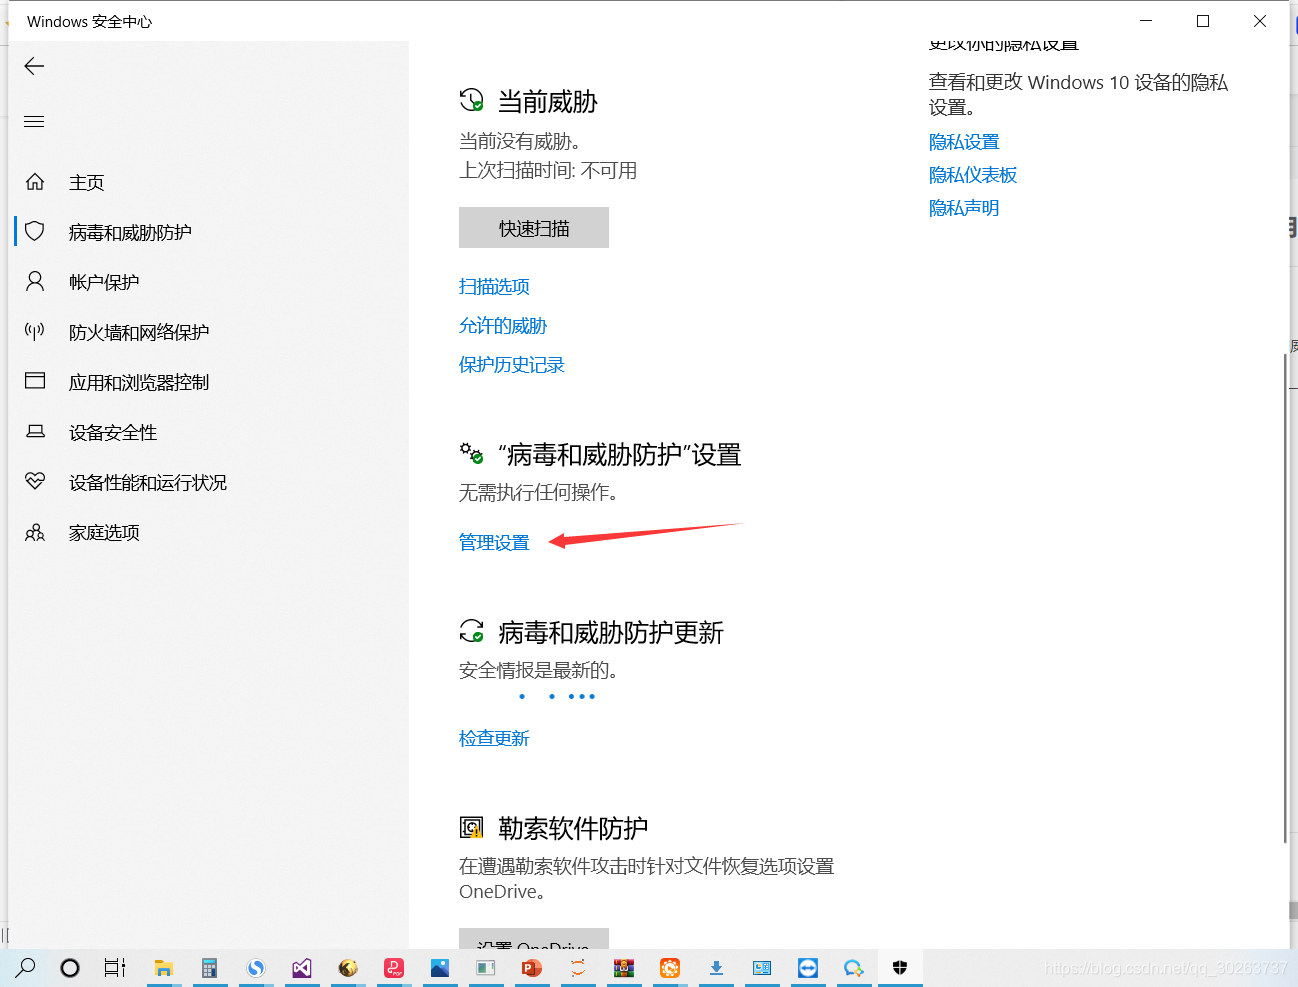Click Windows Security shield on the taskbar

point(900,968)
